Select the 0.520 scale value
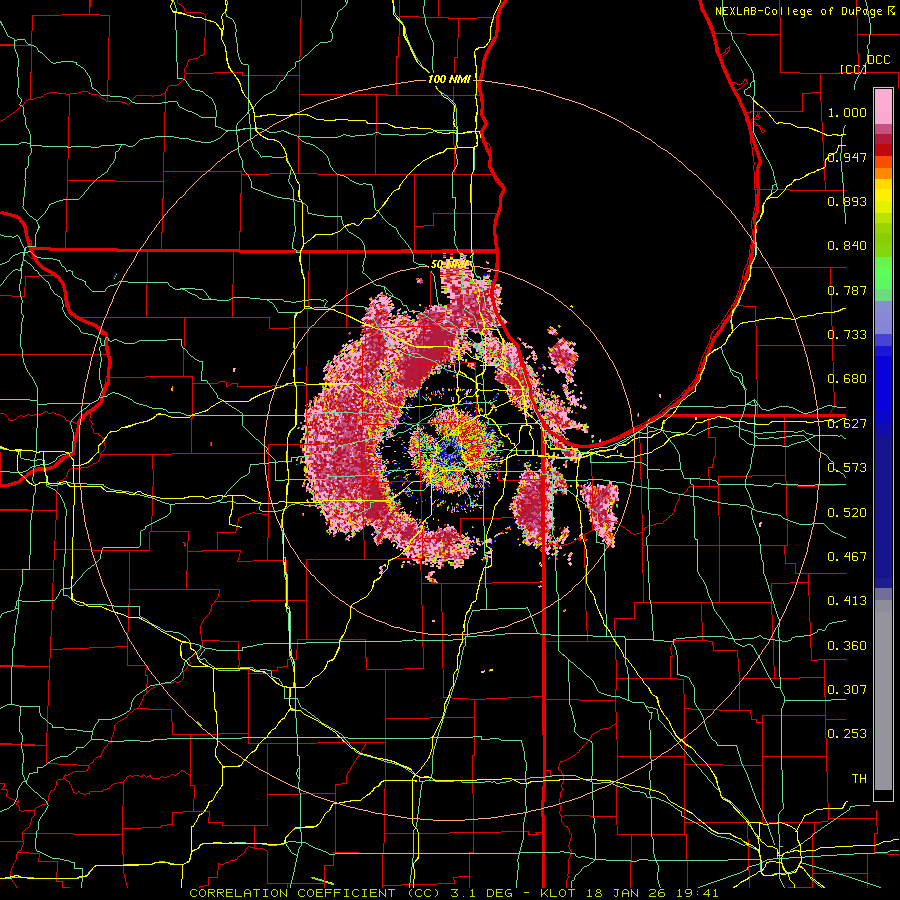 (x=847, y=513)
